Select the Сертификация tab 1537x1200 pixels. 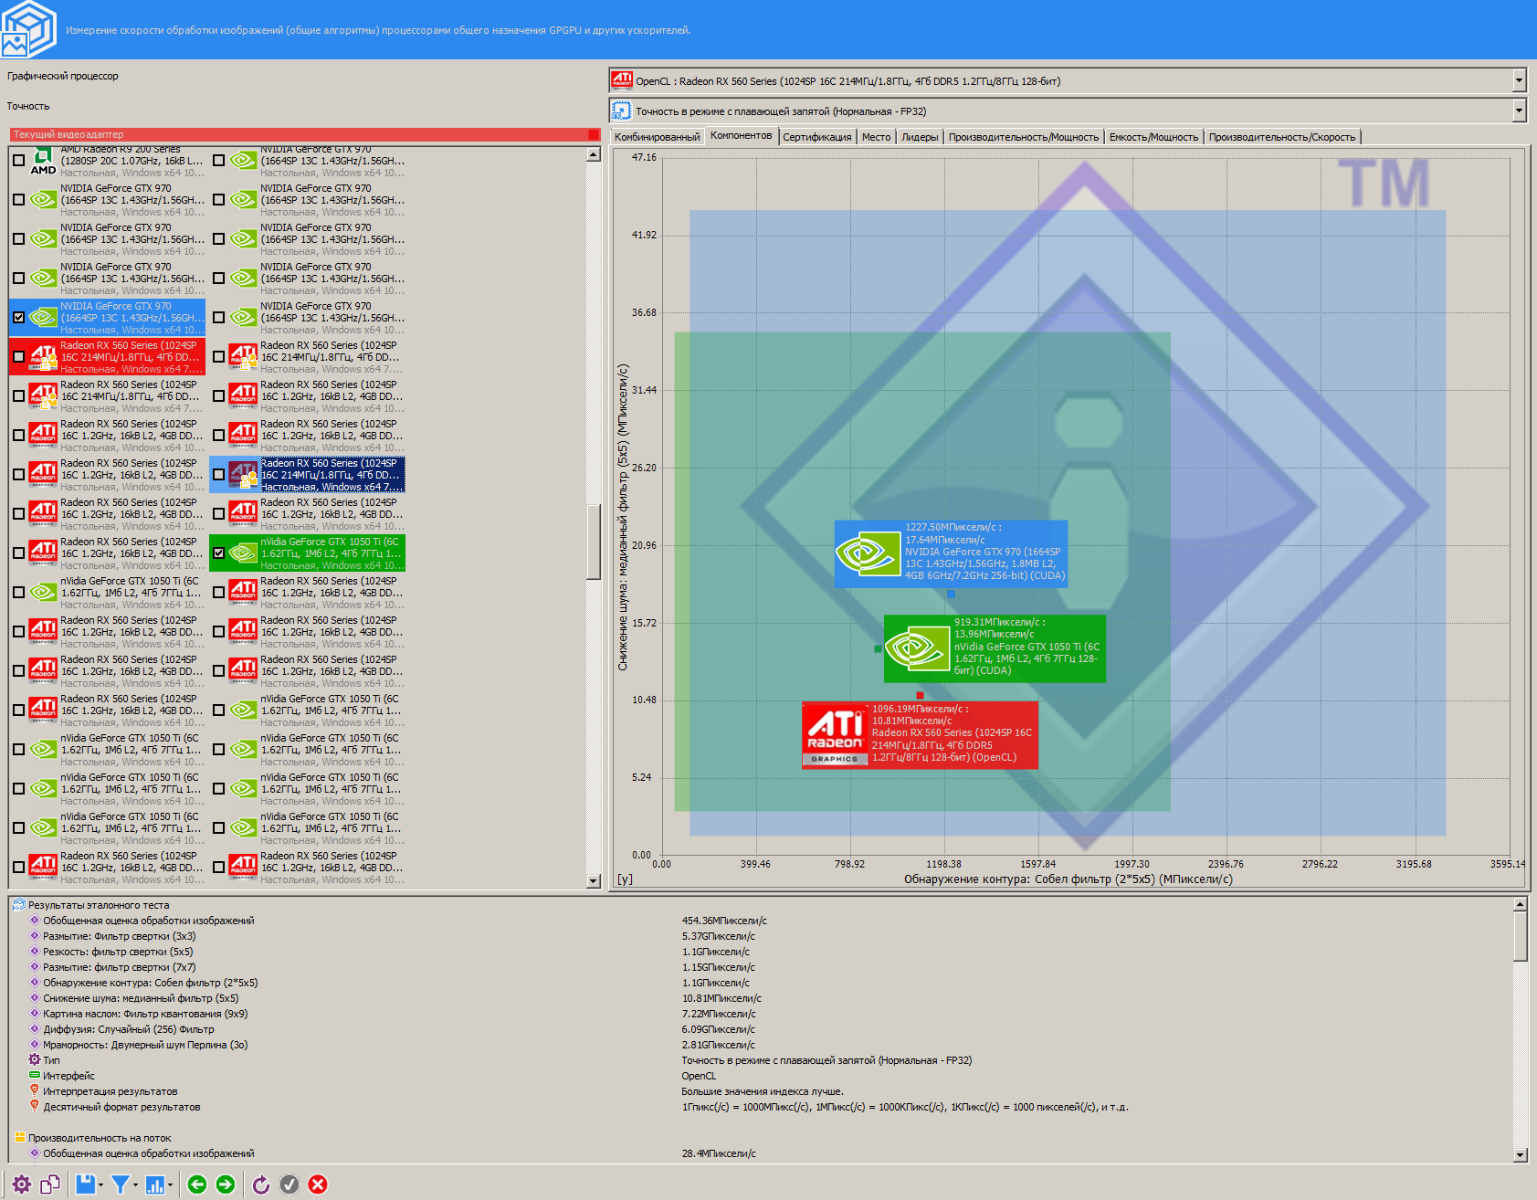(x=816, y=137)
